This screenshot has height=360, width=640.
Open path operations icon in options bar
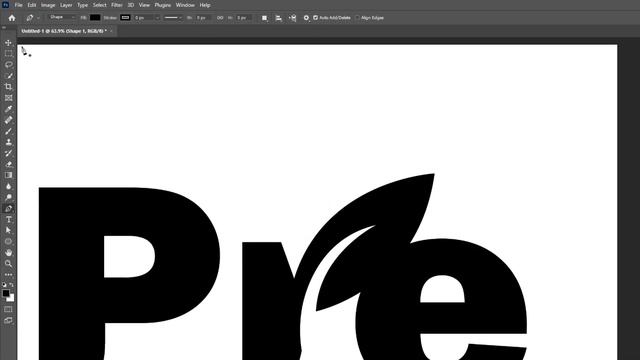pyautogui.click(x=264, y=18)
